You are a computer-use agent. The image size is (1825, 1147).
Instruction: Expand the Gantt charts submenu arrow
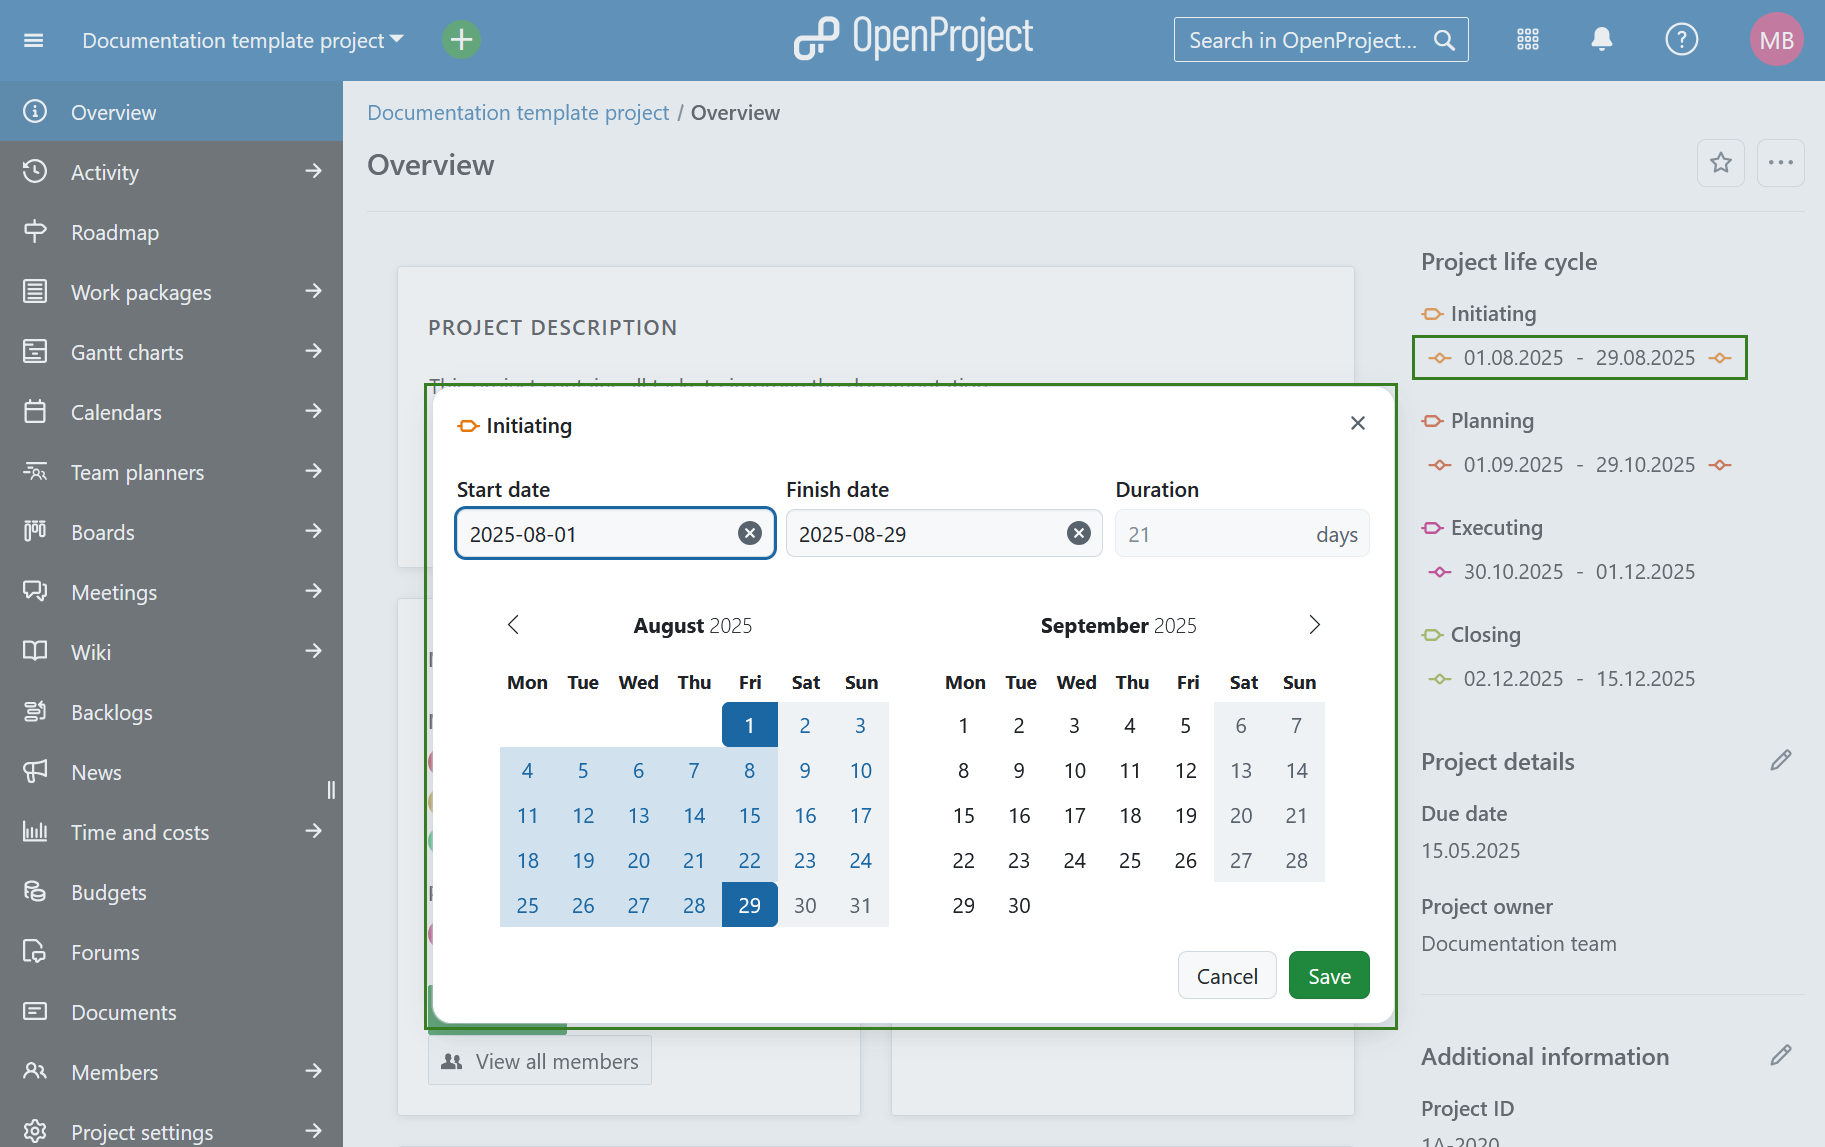click(x=314, y=351)
